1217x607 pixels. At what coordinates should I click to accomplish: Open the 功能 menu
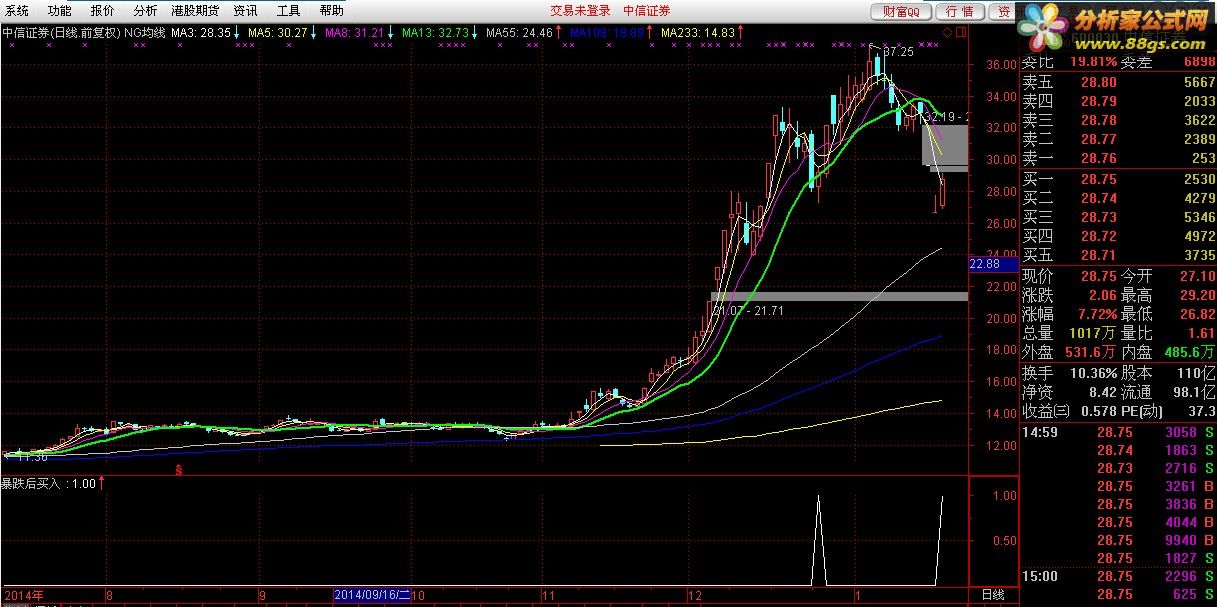pos(60,11)
